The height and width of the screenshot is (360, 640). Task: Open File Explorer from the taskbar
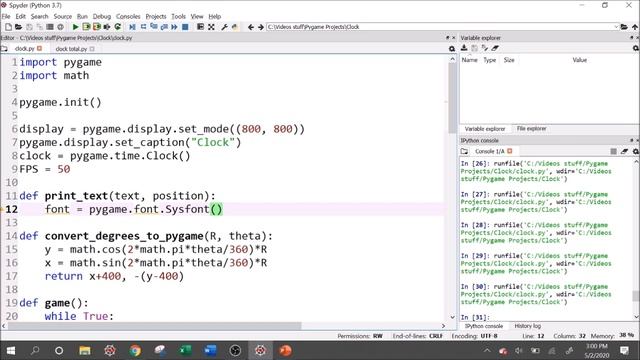click(x=84, y=351)
